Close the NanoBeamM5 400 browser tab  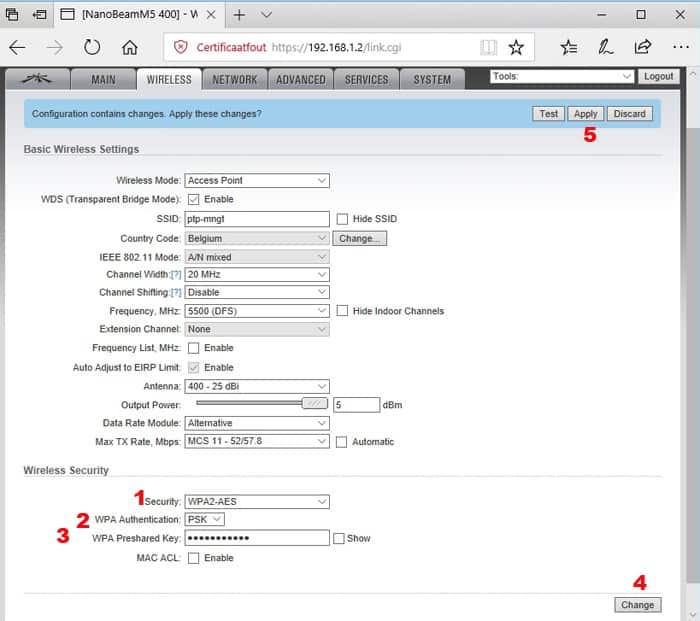211,15
